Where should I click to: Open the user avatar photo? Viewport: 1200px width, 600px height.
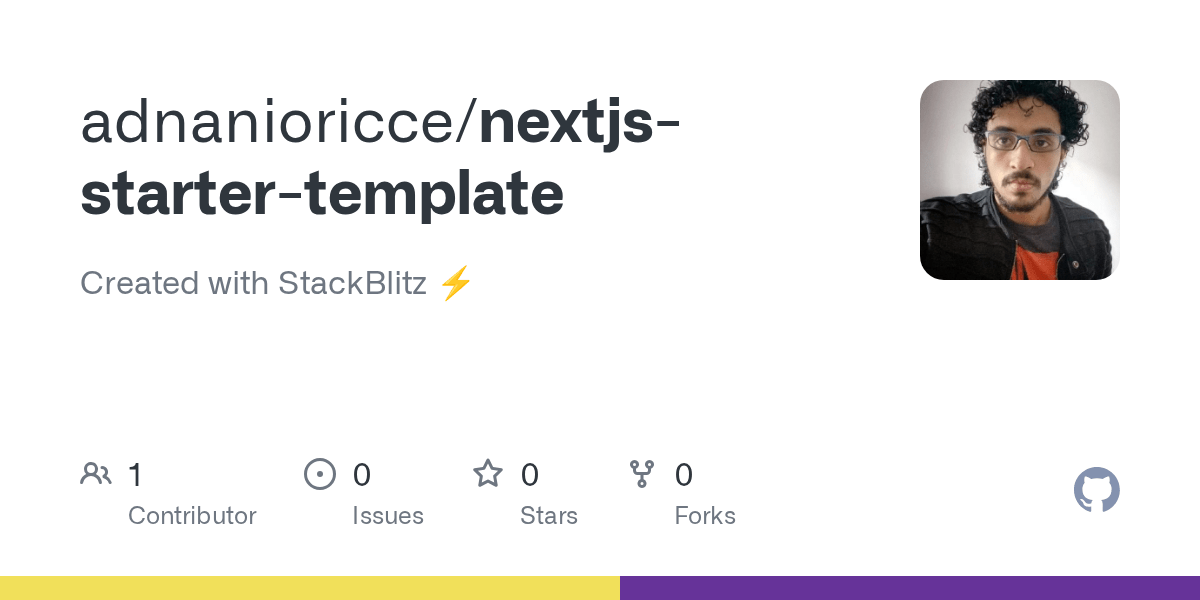[1019, 180]
